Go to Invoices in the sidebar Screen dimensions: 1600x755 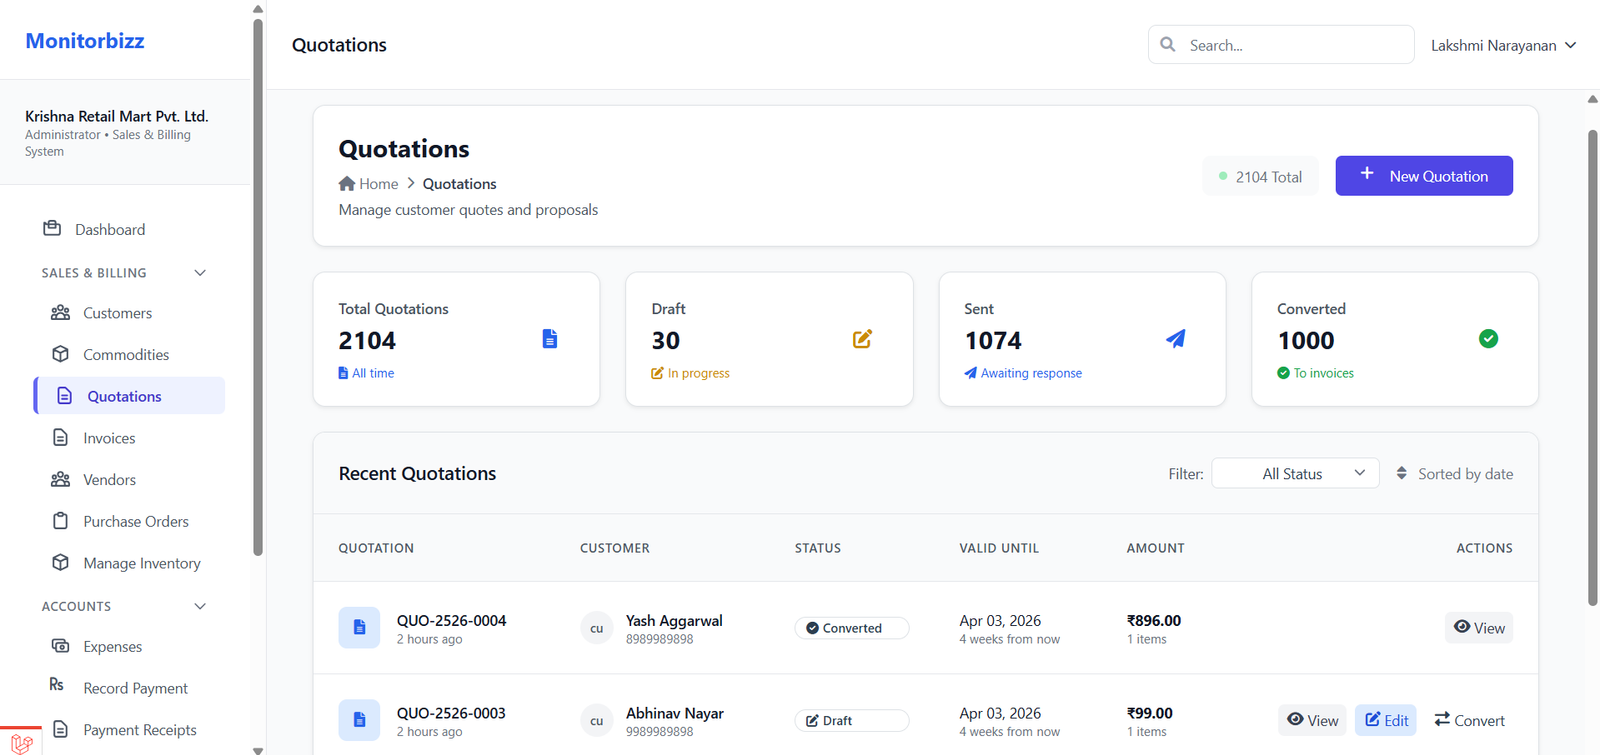click(109, 438)
